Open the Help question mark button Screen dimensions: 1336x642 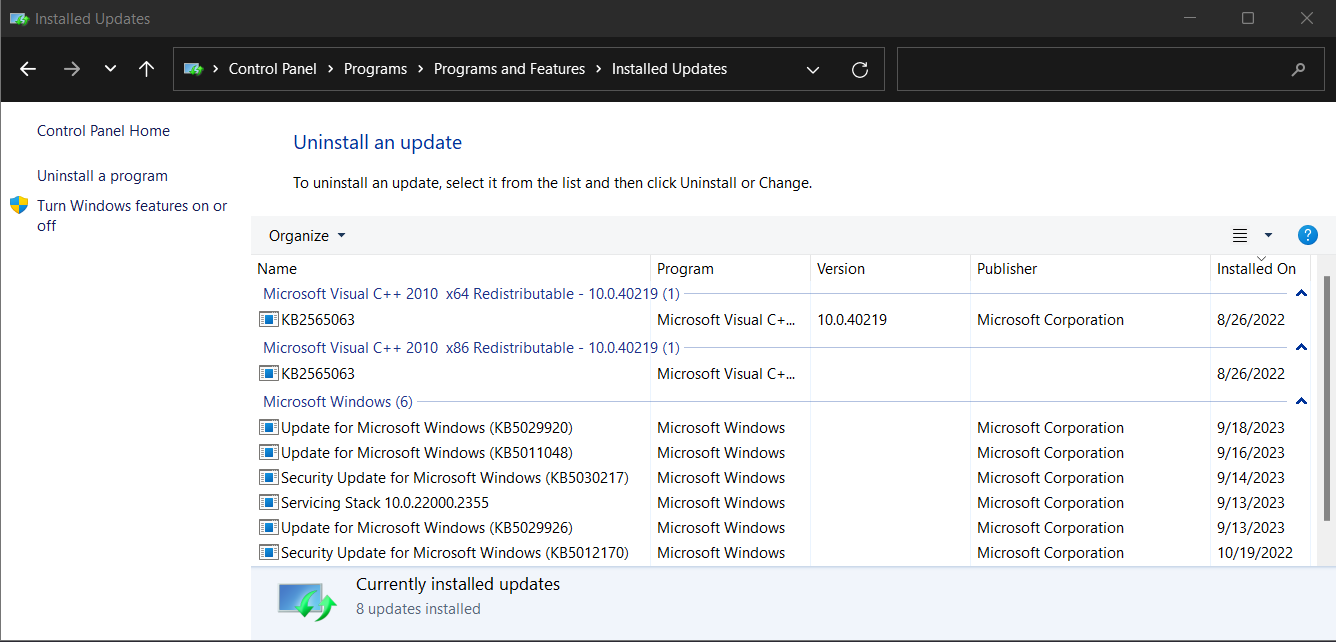[1307, 235]
